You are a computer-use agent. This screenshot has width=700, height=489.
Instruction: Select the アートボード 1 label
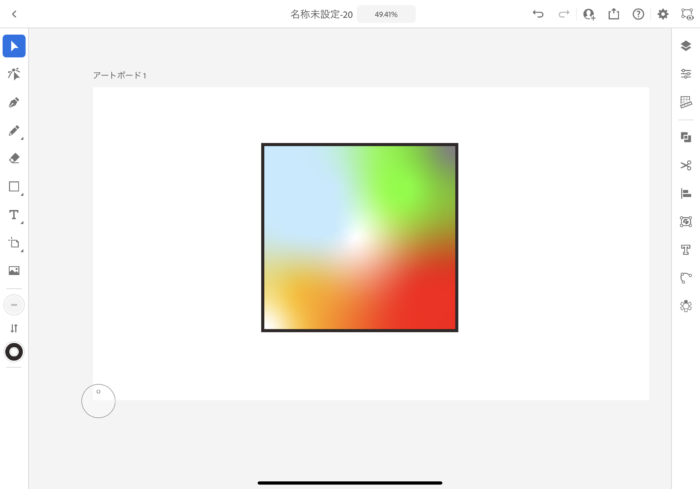click(120, 75)
